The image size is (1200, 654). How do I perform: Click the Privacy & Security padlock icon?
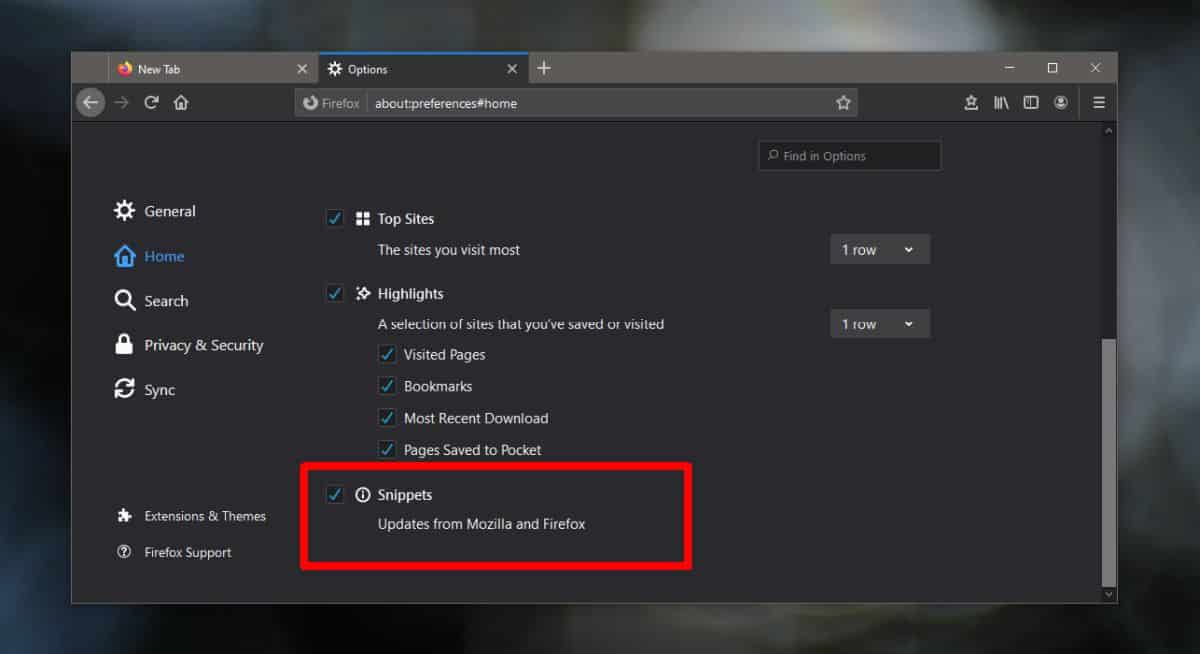coord(124,345)
